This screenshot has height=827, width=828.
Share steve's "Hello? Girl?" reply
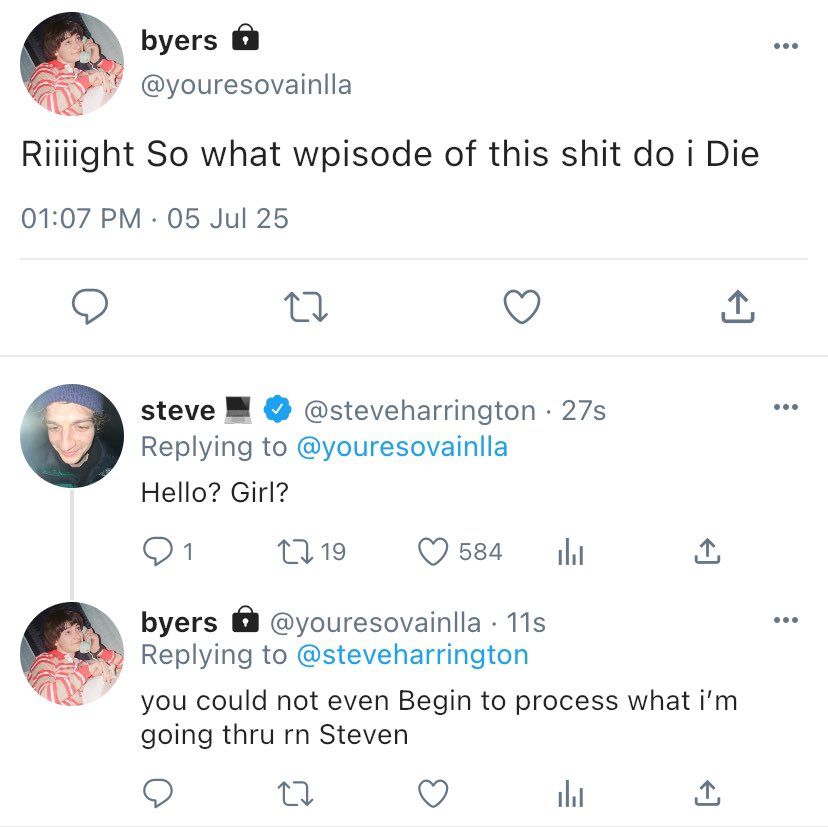[x=706, y=551]
